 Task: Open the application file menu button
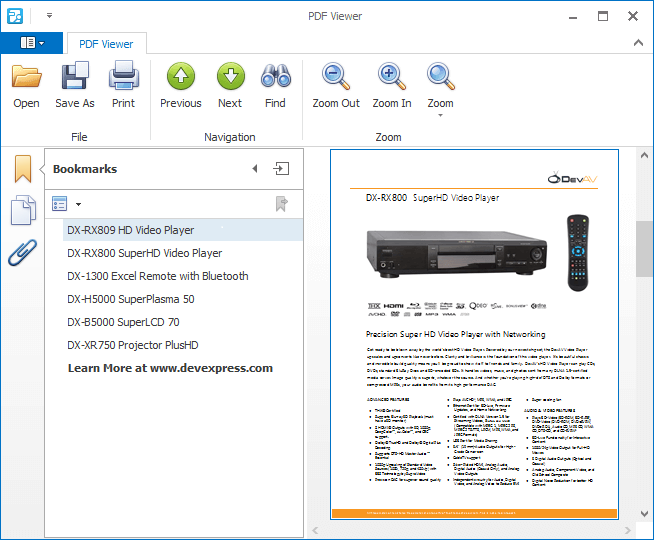pos(32,43)
